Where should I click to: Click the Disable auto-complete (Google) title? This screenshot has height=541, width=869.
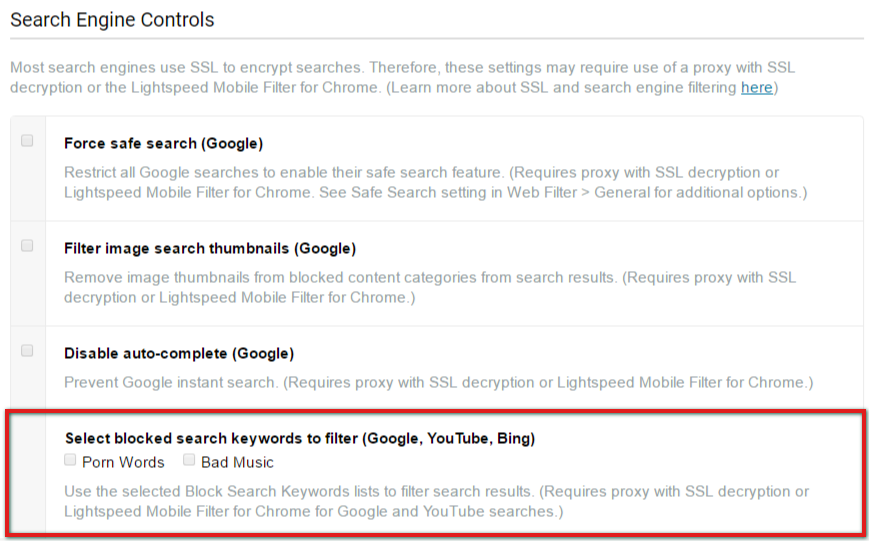click(x=179, y=354)
